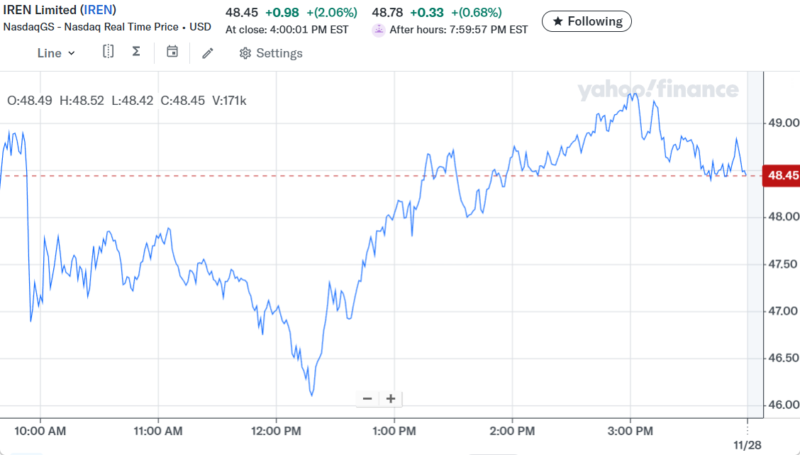Open the indicators sigma icon
The height and width of the screenshot is (455, 800).
(136, 52)
